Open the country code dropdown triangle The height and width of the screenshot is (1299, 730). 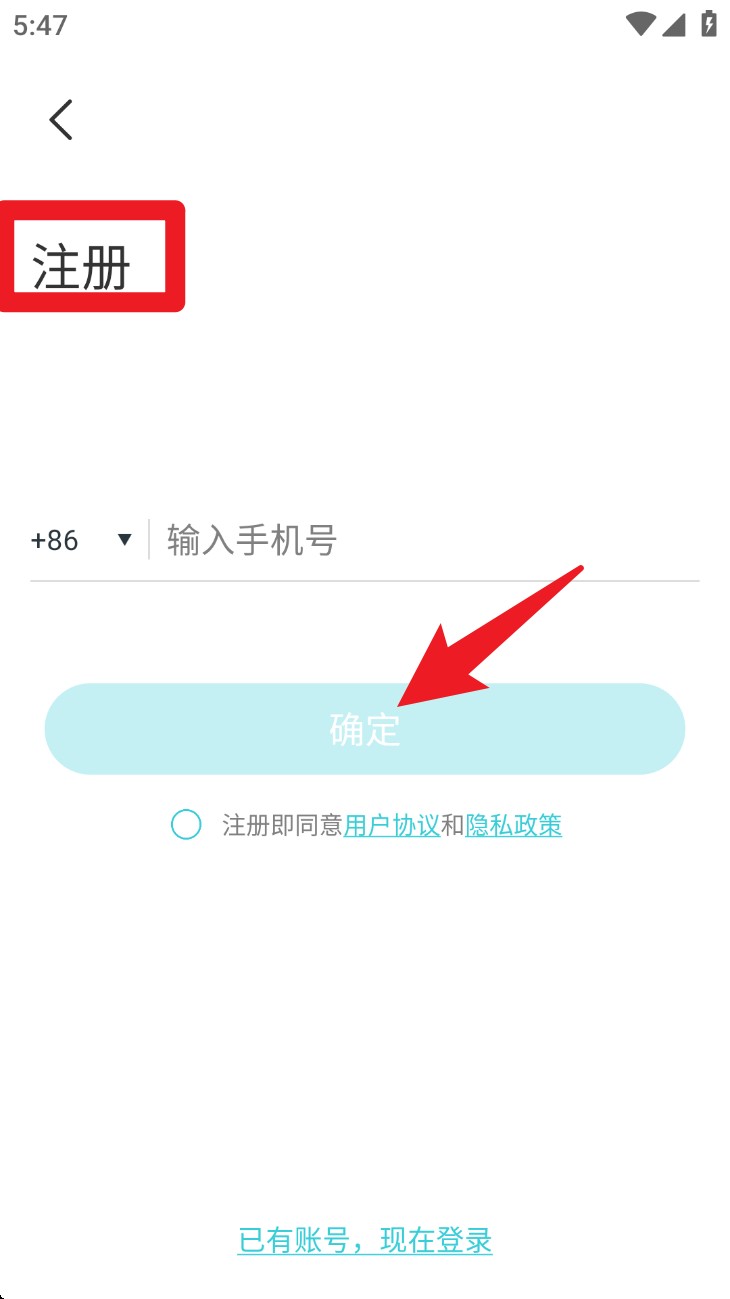[125, 540]
